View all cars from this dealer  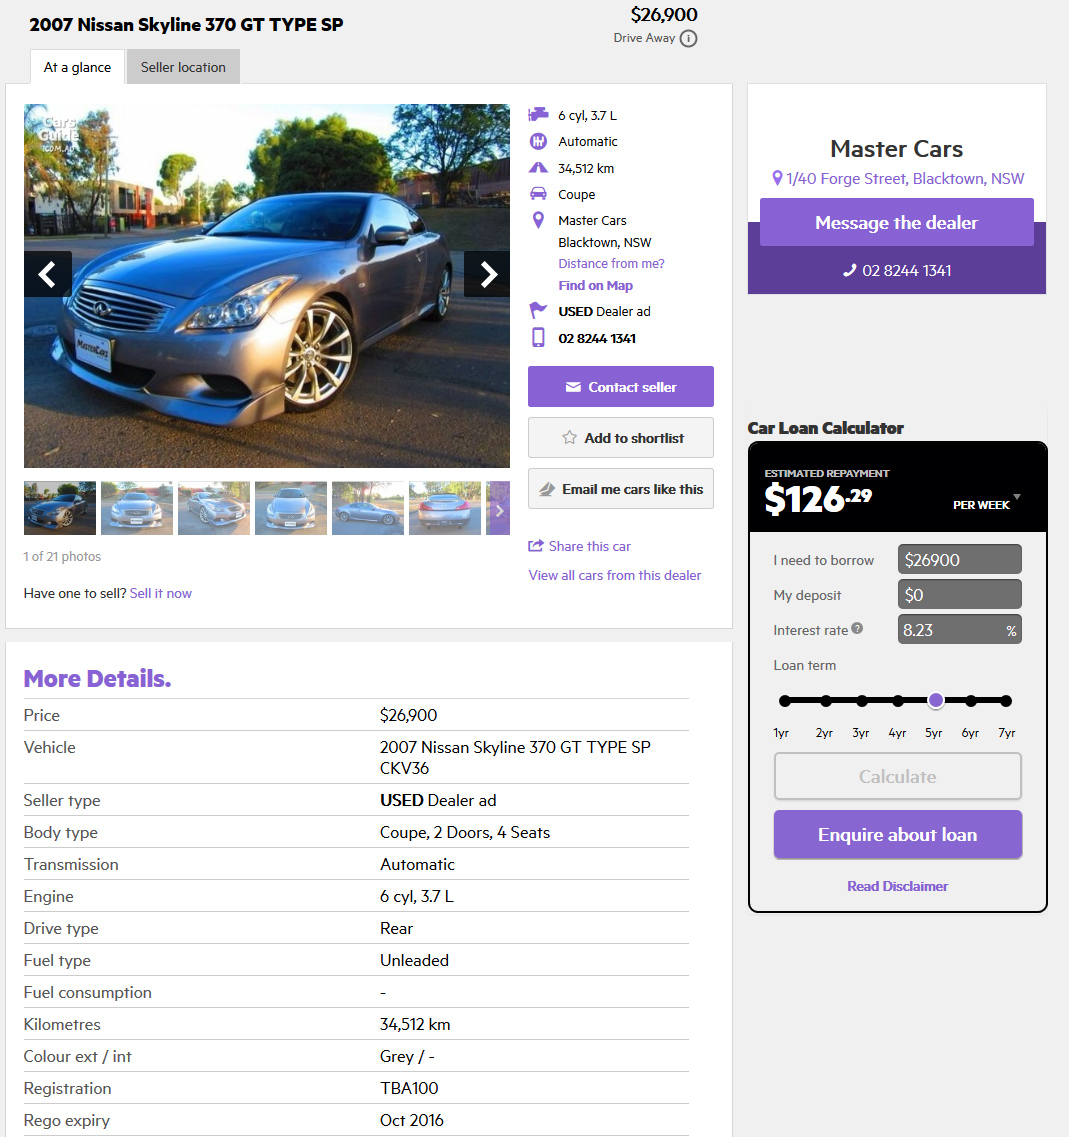[x=615, y=575]
